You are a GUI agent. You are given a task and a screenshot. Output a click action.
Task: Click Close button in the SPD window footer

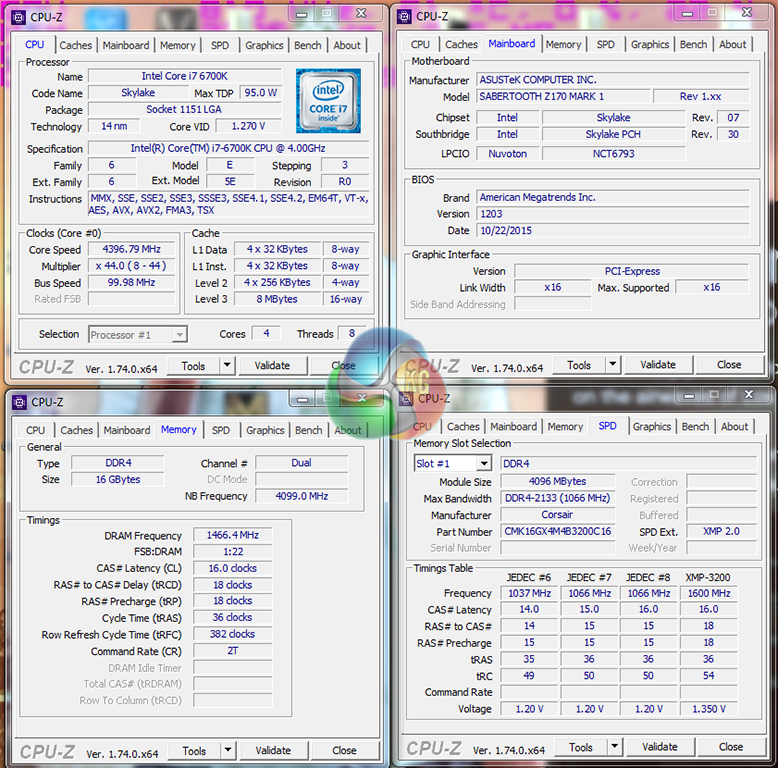(731, 747)
